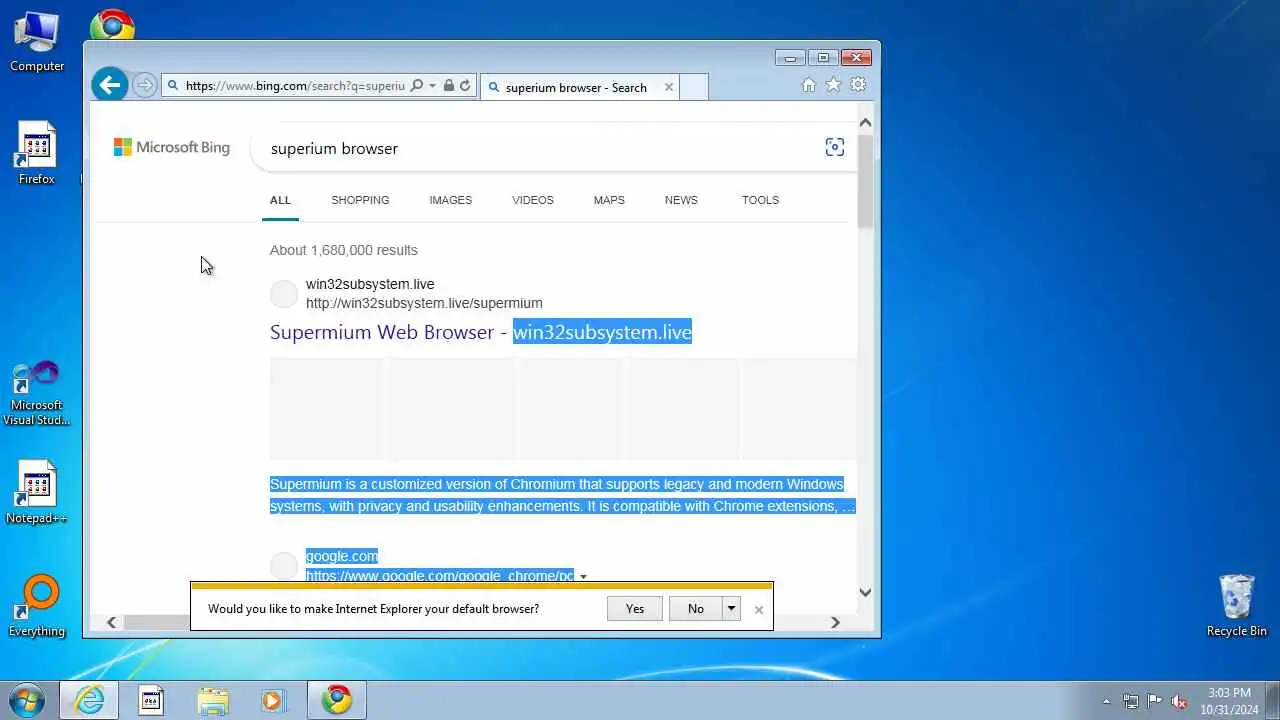
Task: Click the network tray icon
Action: click(1131, 701)
